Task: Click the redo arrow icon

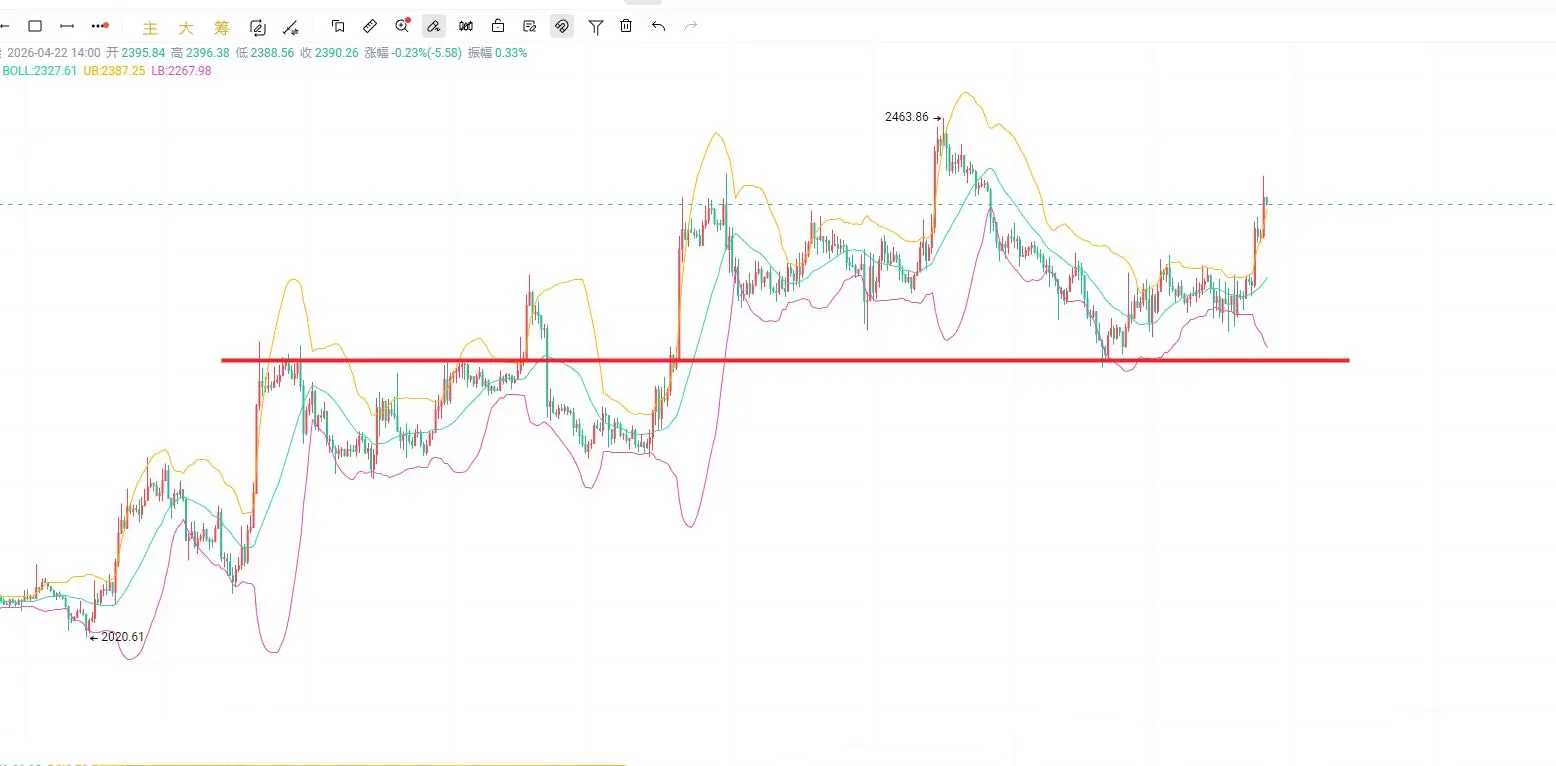Action: tap(690, 26)
